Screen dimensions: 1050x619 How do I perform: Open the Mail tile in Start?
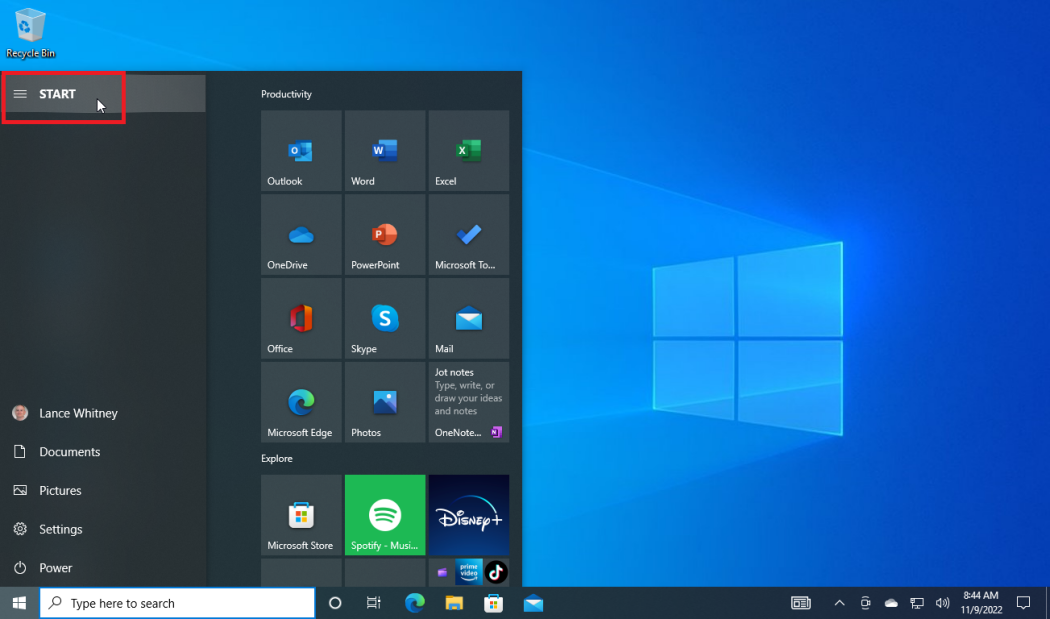pos(469,318)
